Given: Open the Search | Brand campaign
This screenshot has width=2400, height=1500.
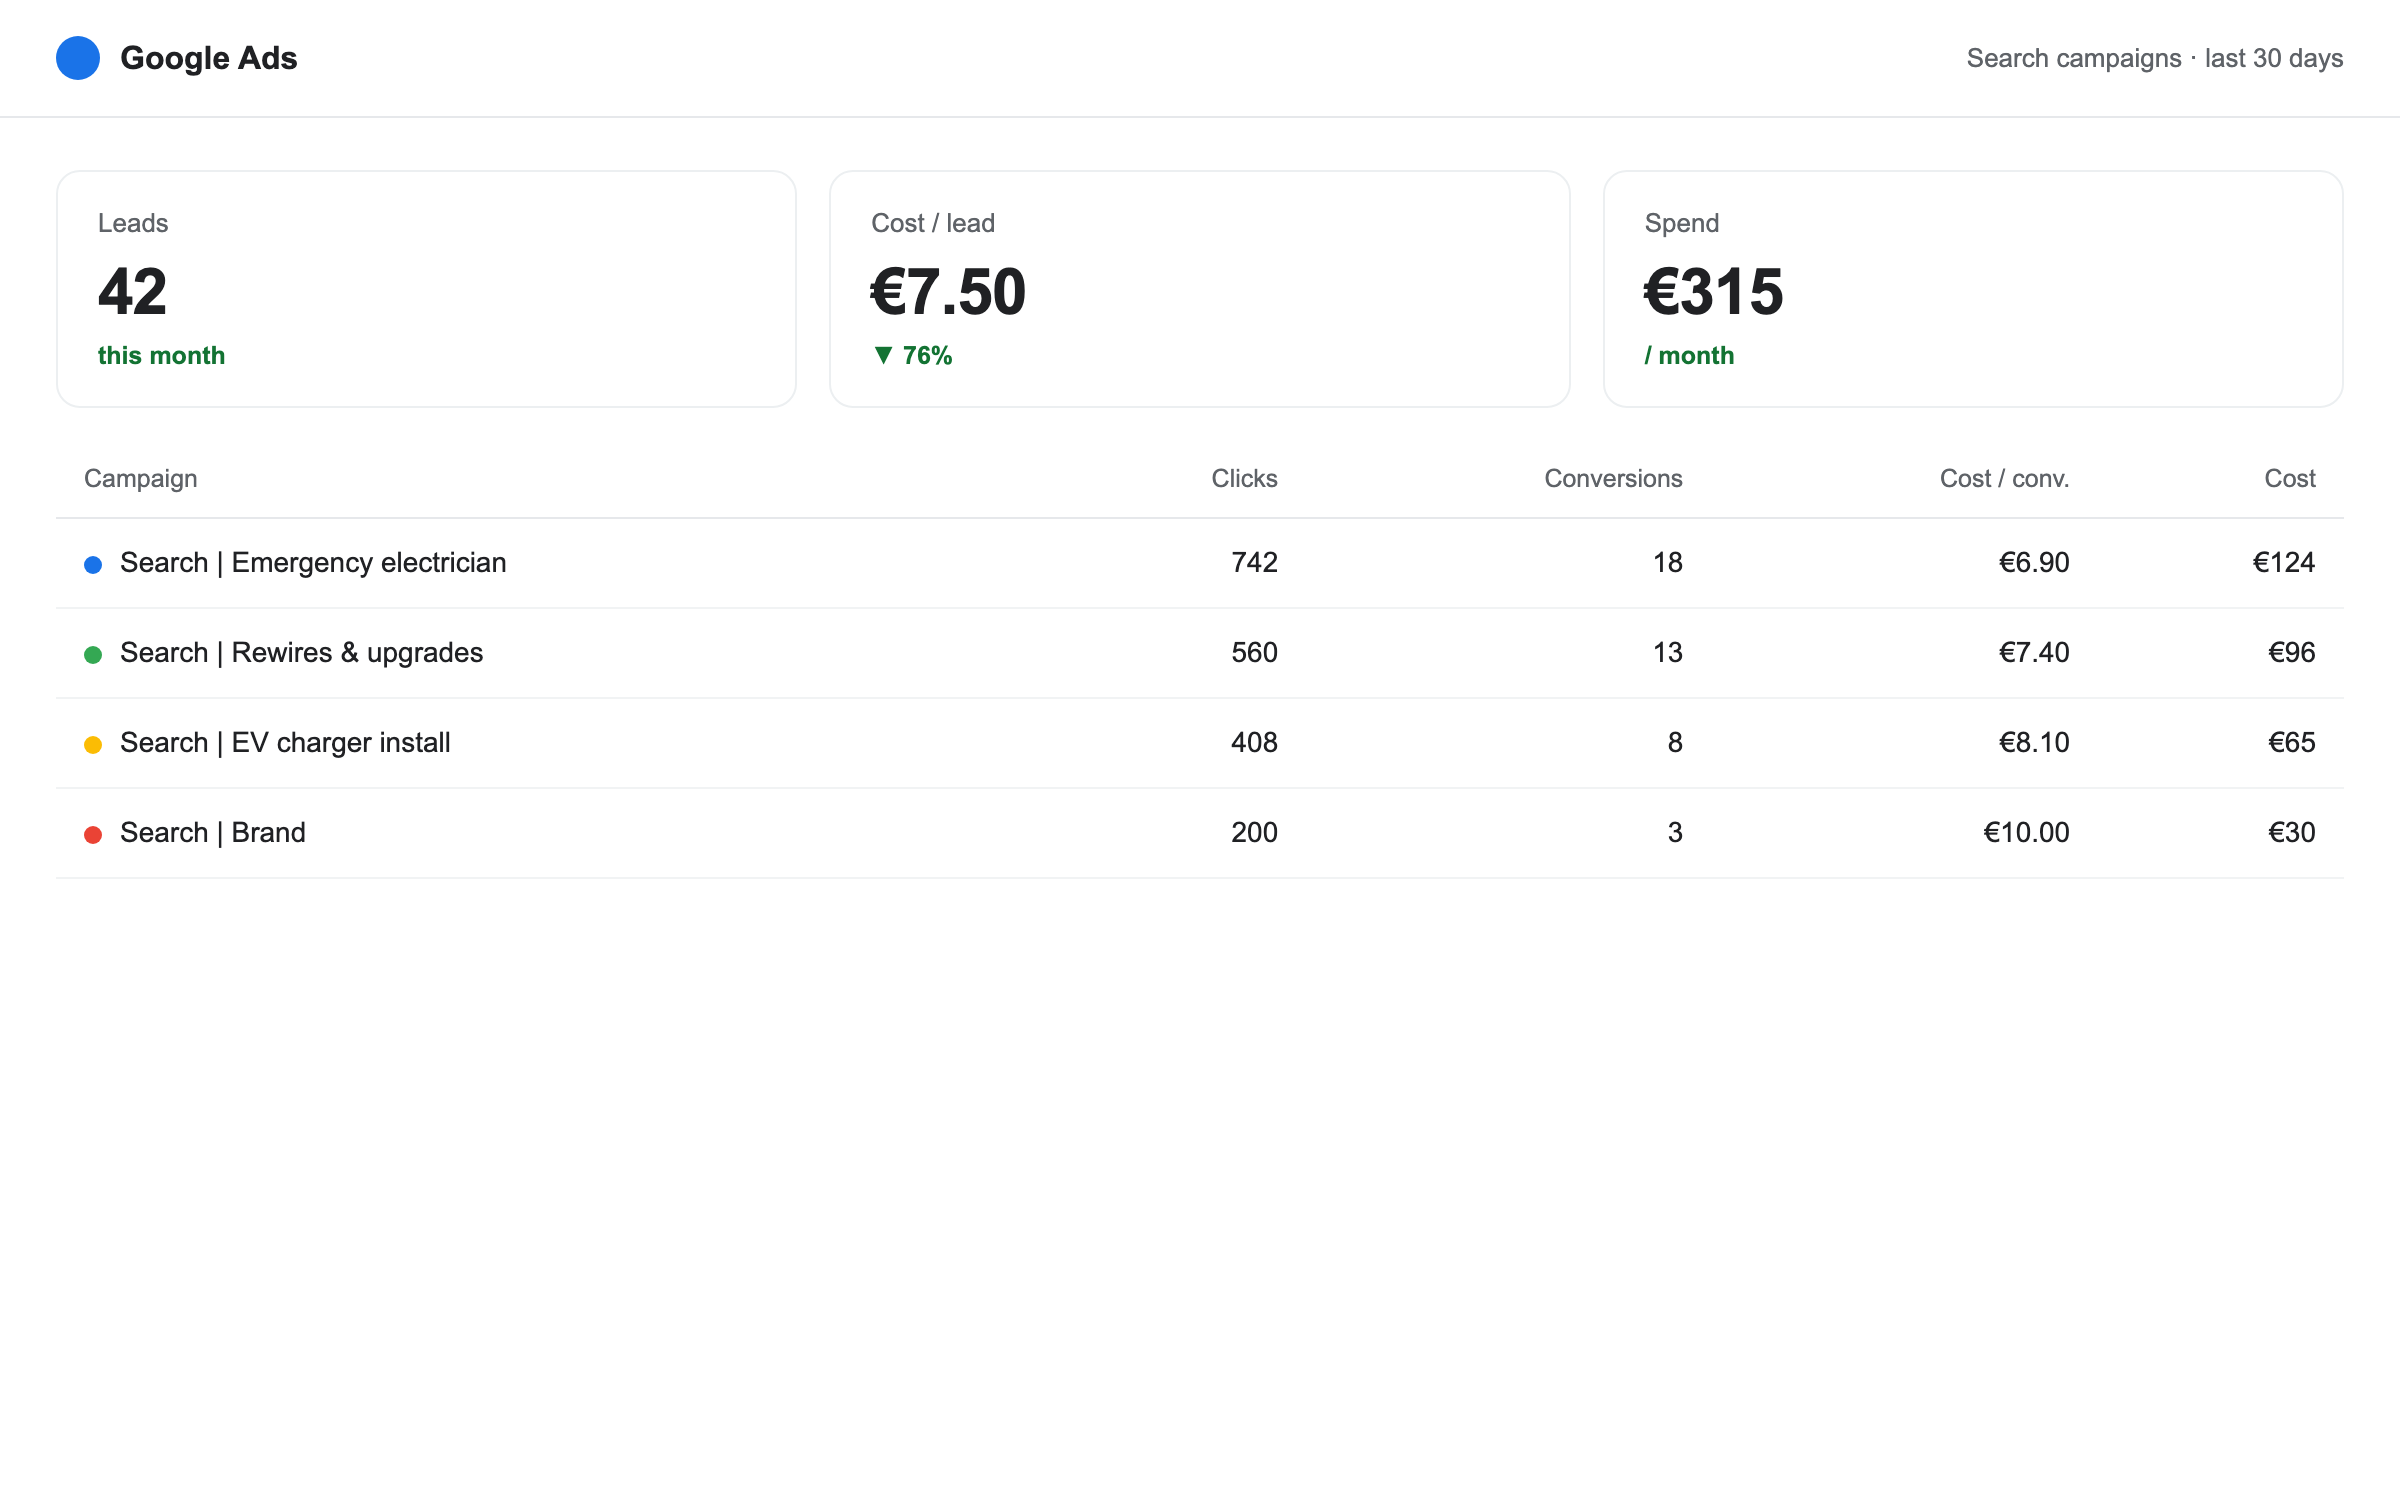Looking at the screenshot, I should [213, 833].
